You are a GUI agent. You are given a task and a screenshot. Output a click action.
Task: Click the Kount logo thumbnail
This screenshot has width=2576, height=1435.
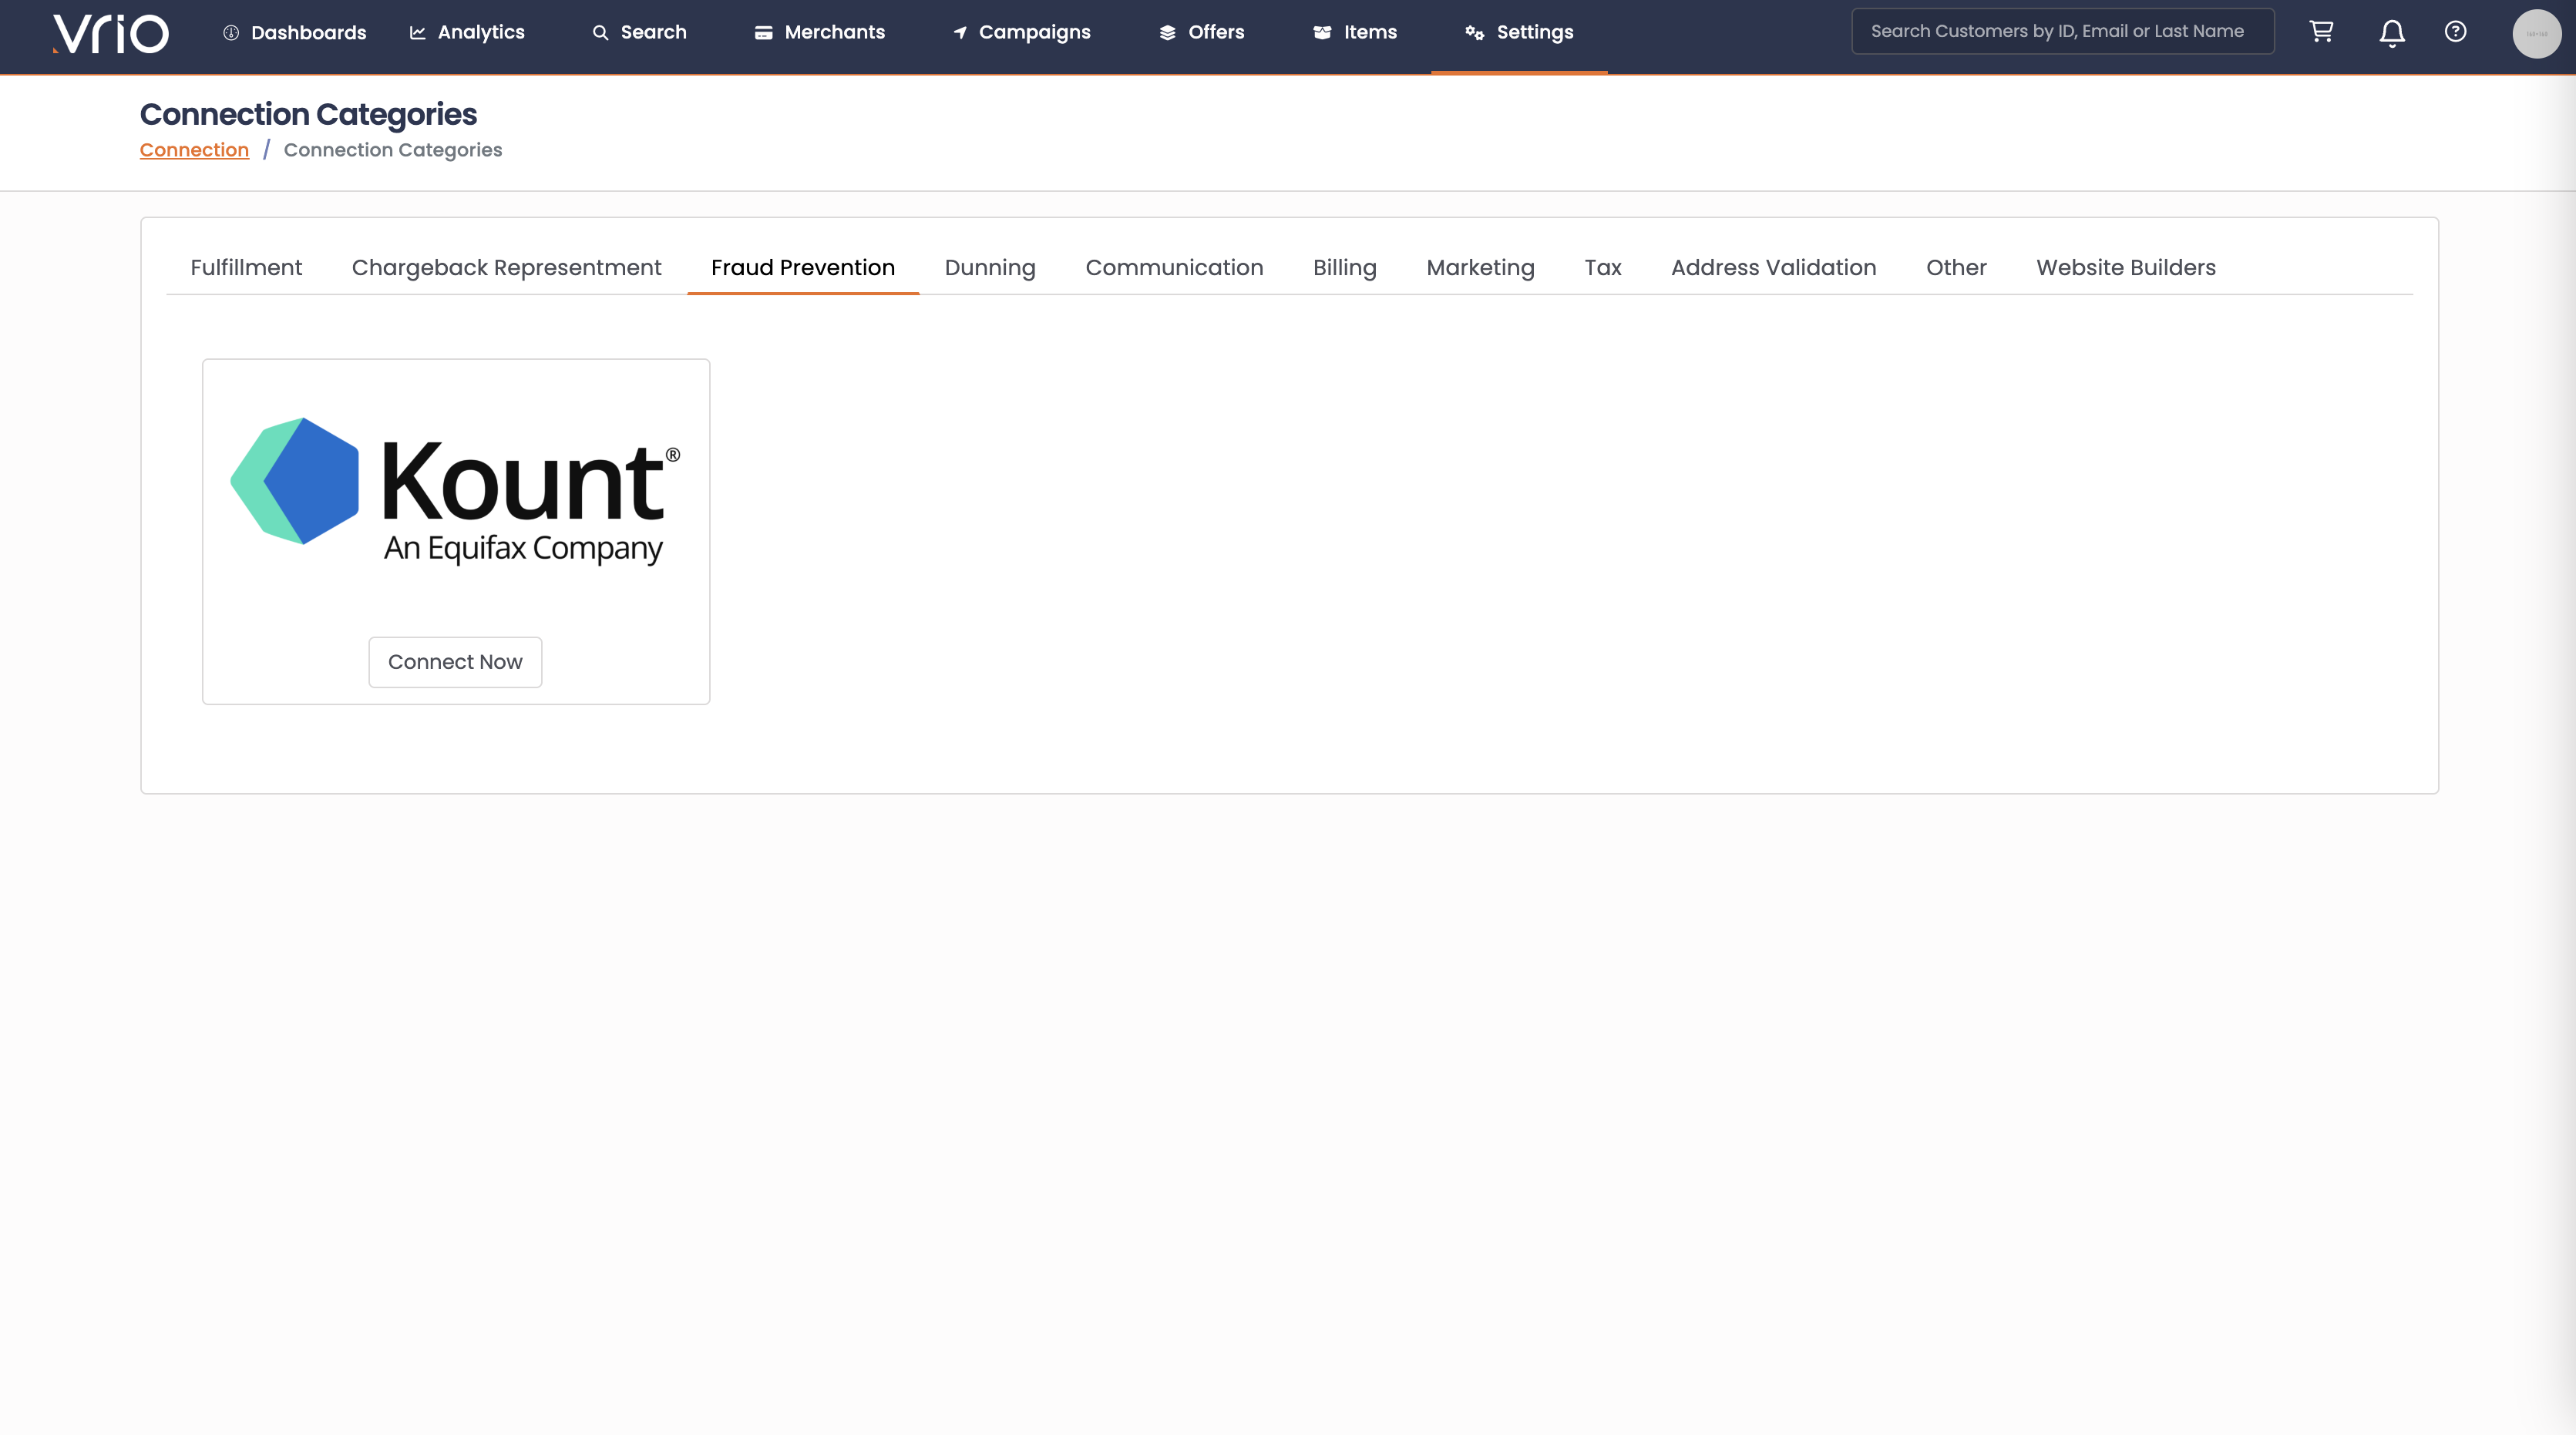[456, 491]
